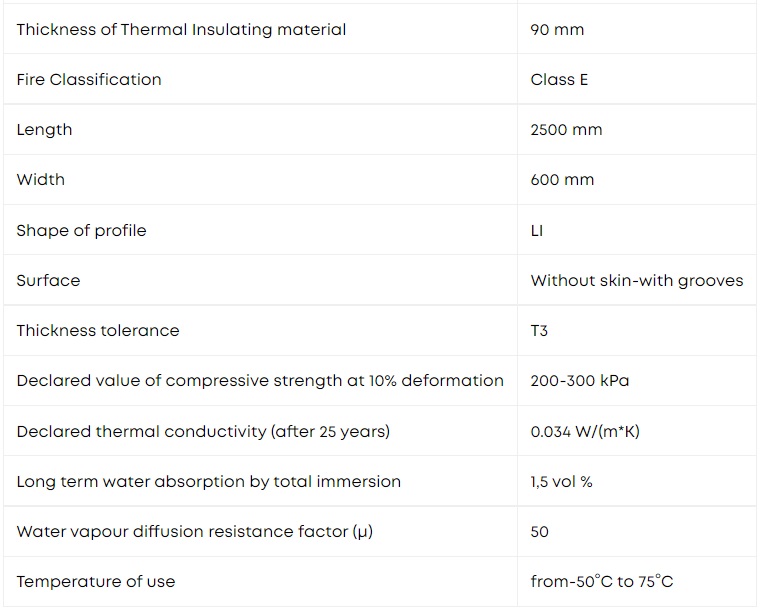The width and height of the screenshot is (761, 610).
Task: Select the Length row label
Action: pyautogui.click(x=44, y=130)
